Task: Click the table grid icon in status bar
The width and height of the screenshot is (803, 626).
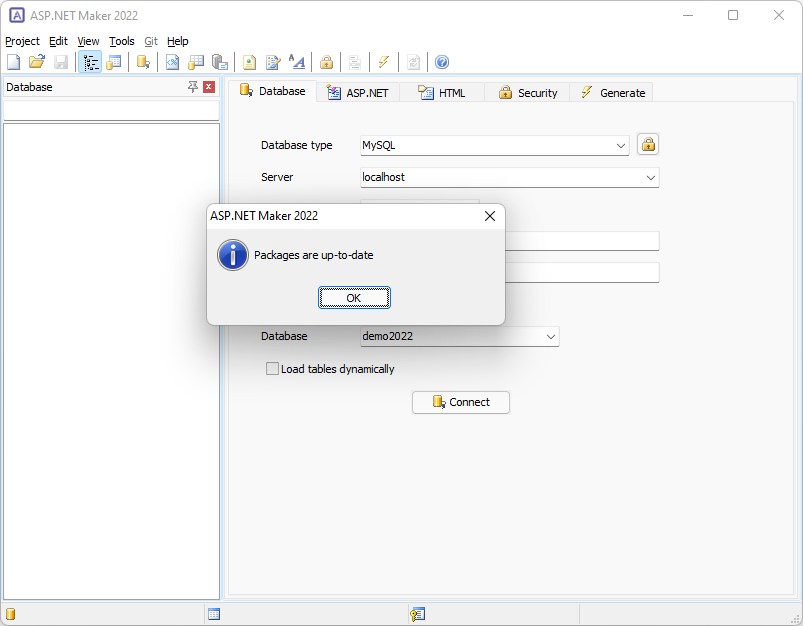Action: (214, 614)
